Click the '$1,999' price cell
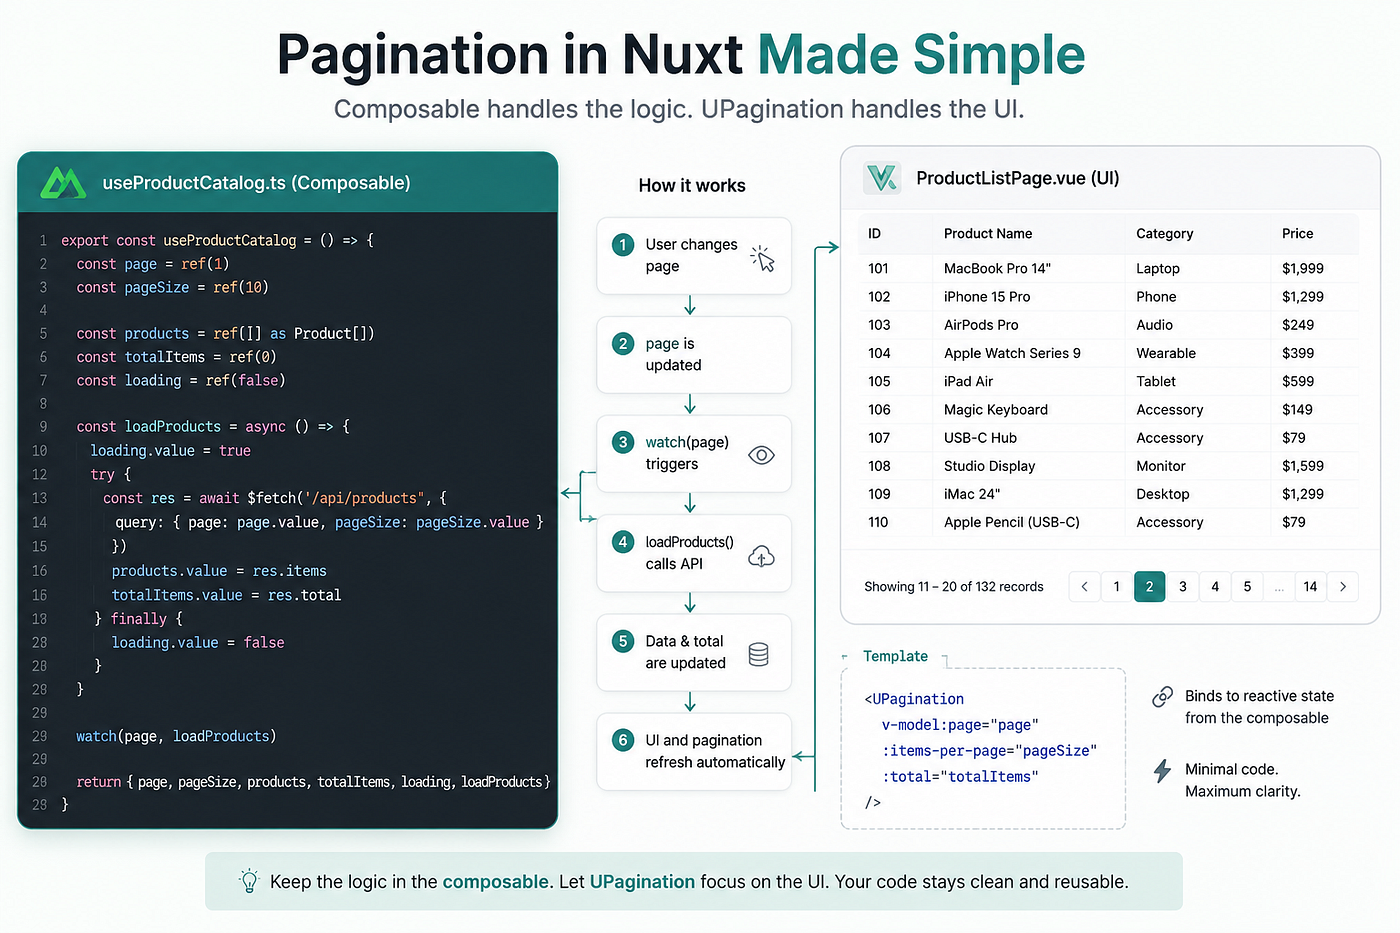This screenshot has width=1400, height=933. point(1303,268)
